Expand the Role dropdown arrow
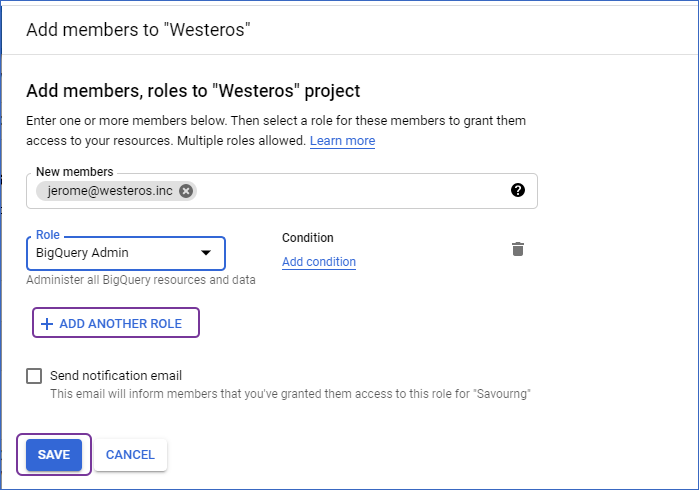Viewport: 699px width, 490px height. click(206, 253)
